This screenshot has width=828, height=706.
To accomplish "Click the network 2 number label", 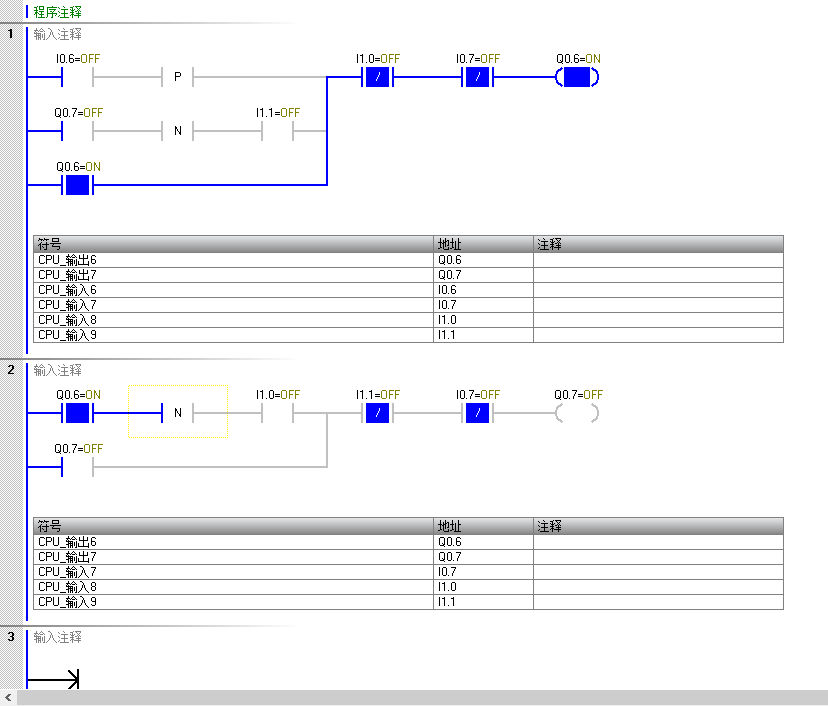I will (x=11, y=370).
